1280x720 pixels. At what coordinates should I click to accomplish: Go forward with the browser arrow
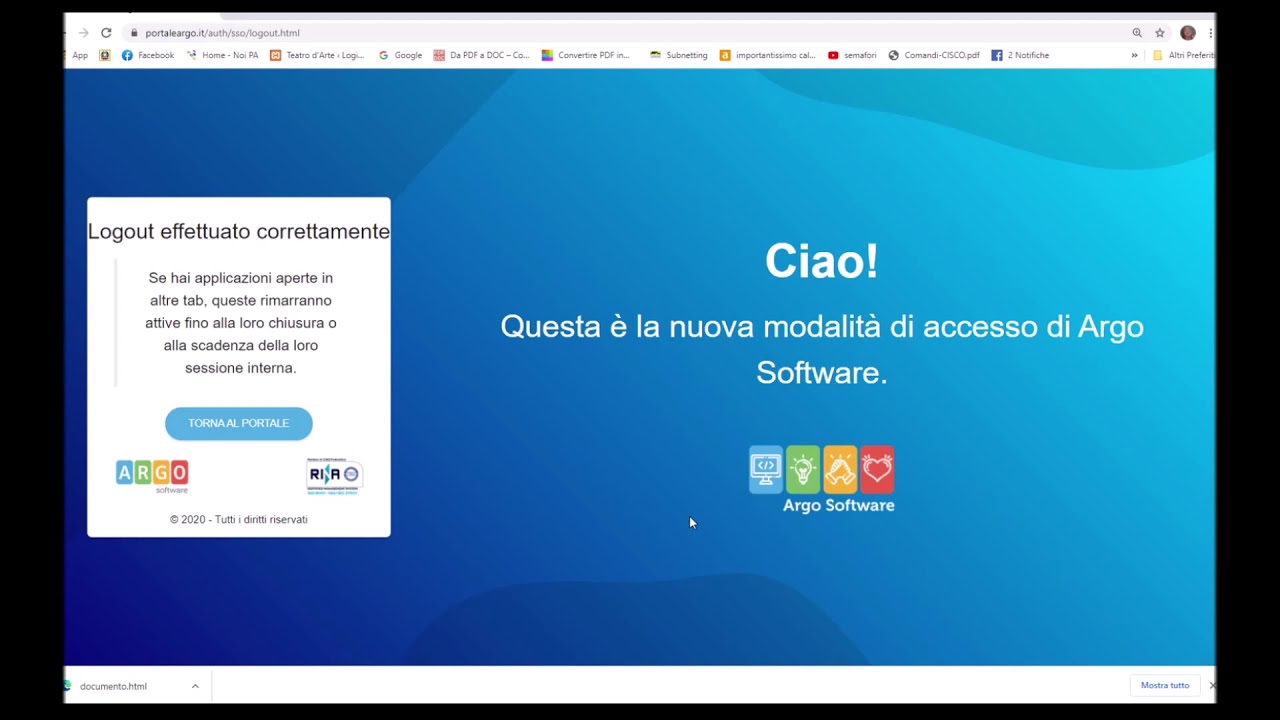point(83,33)
